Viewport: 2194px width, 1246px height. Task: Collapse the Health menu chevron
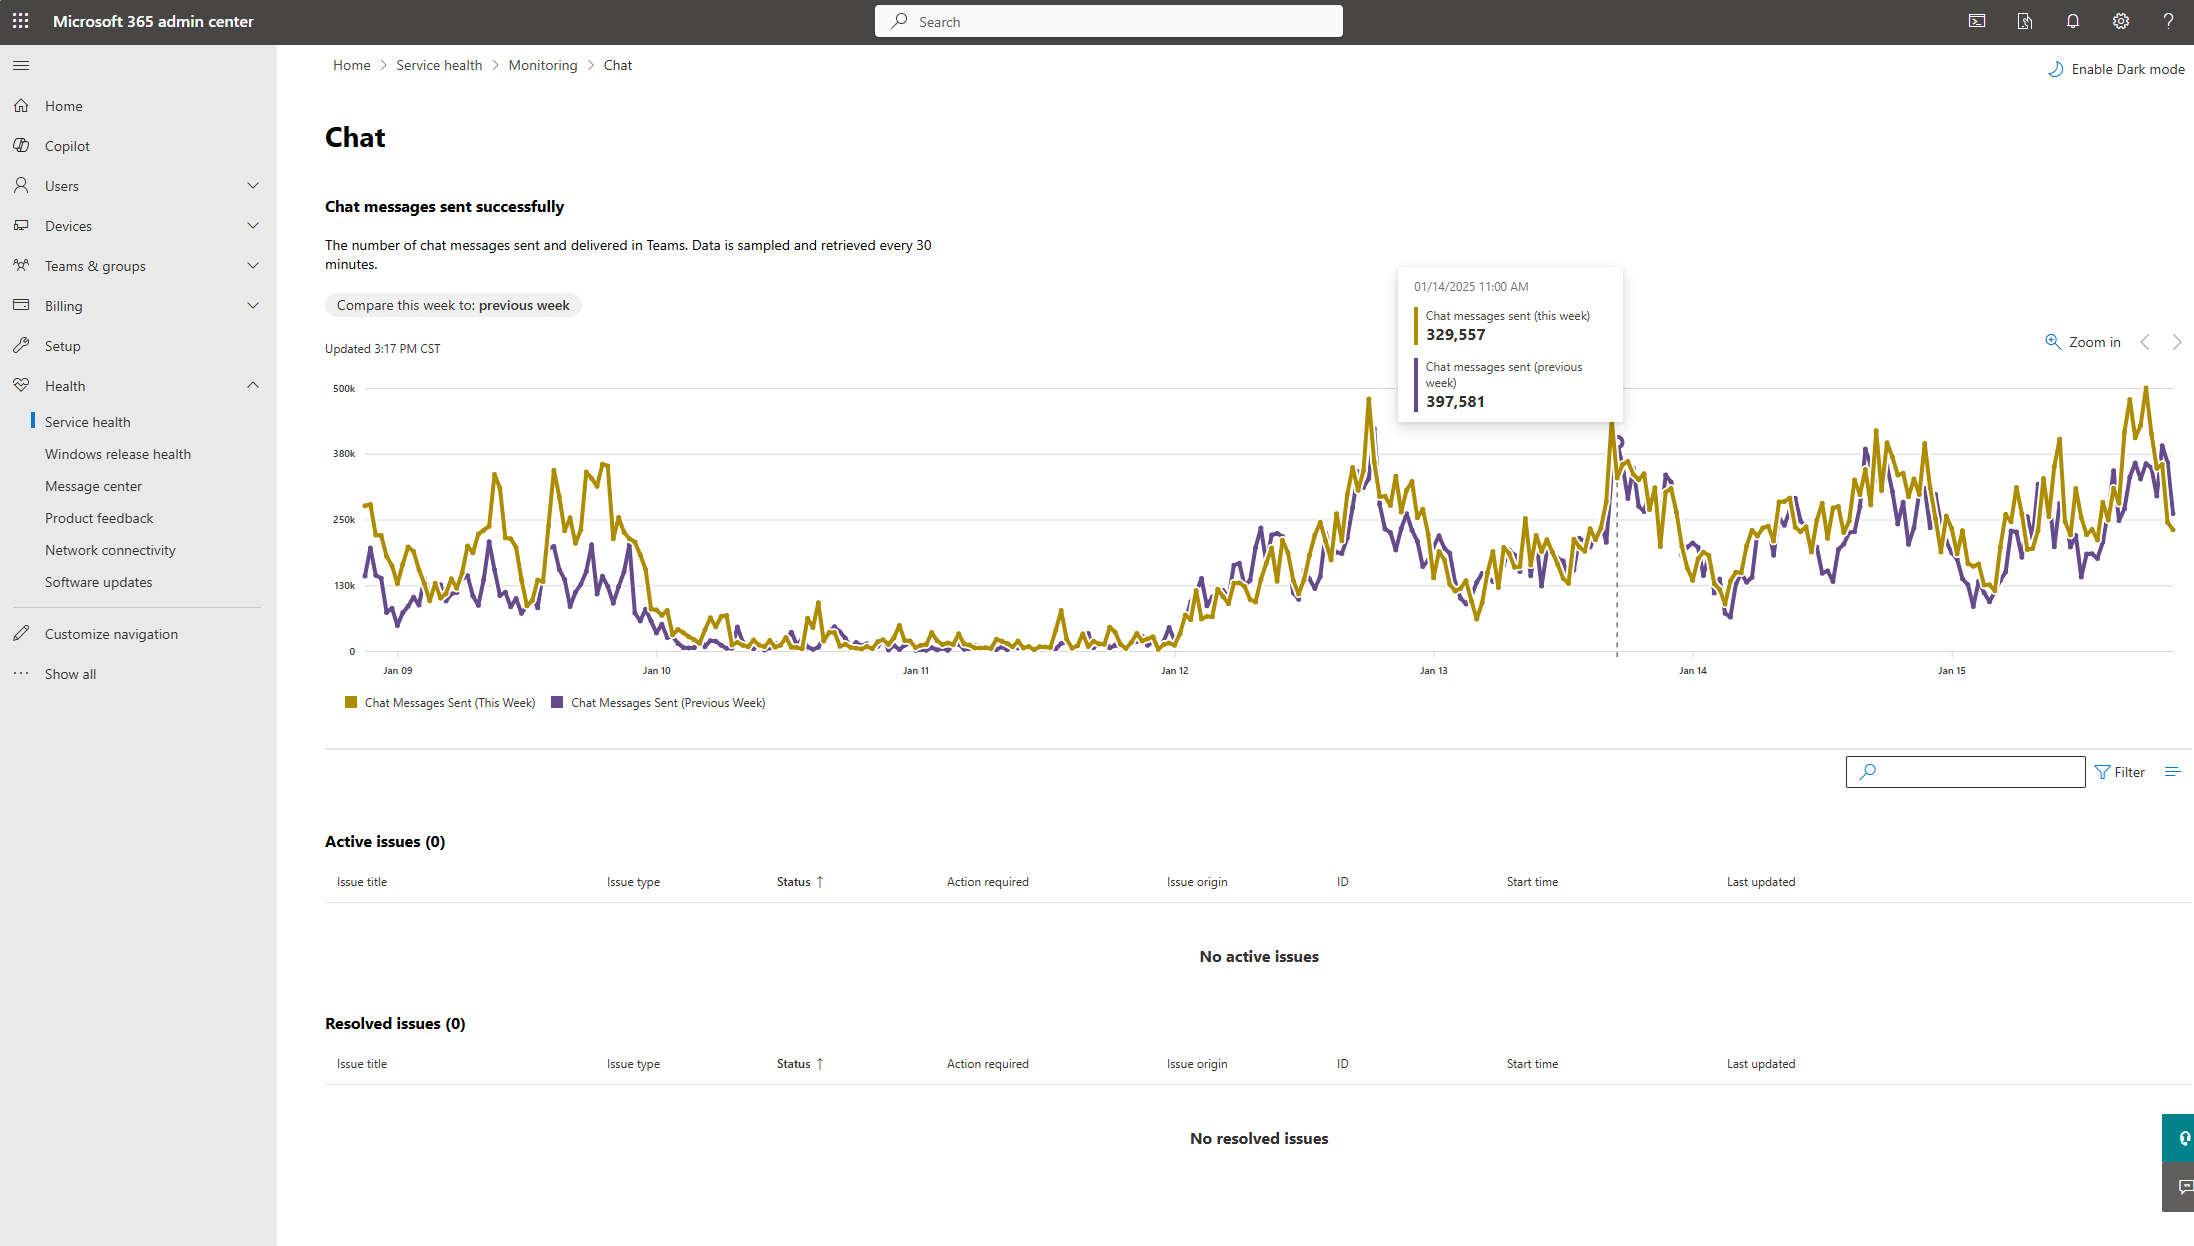[x=253, y=385]
